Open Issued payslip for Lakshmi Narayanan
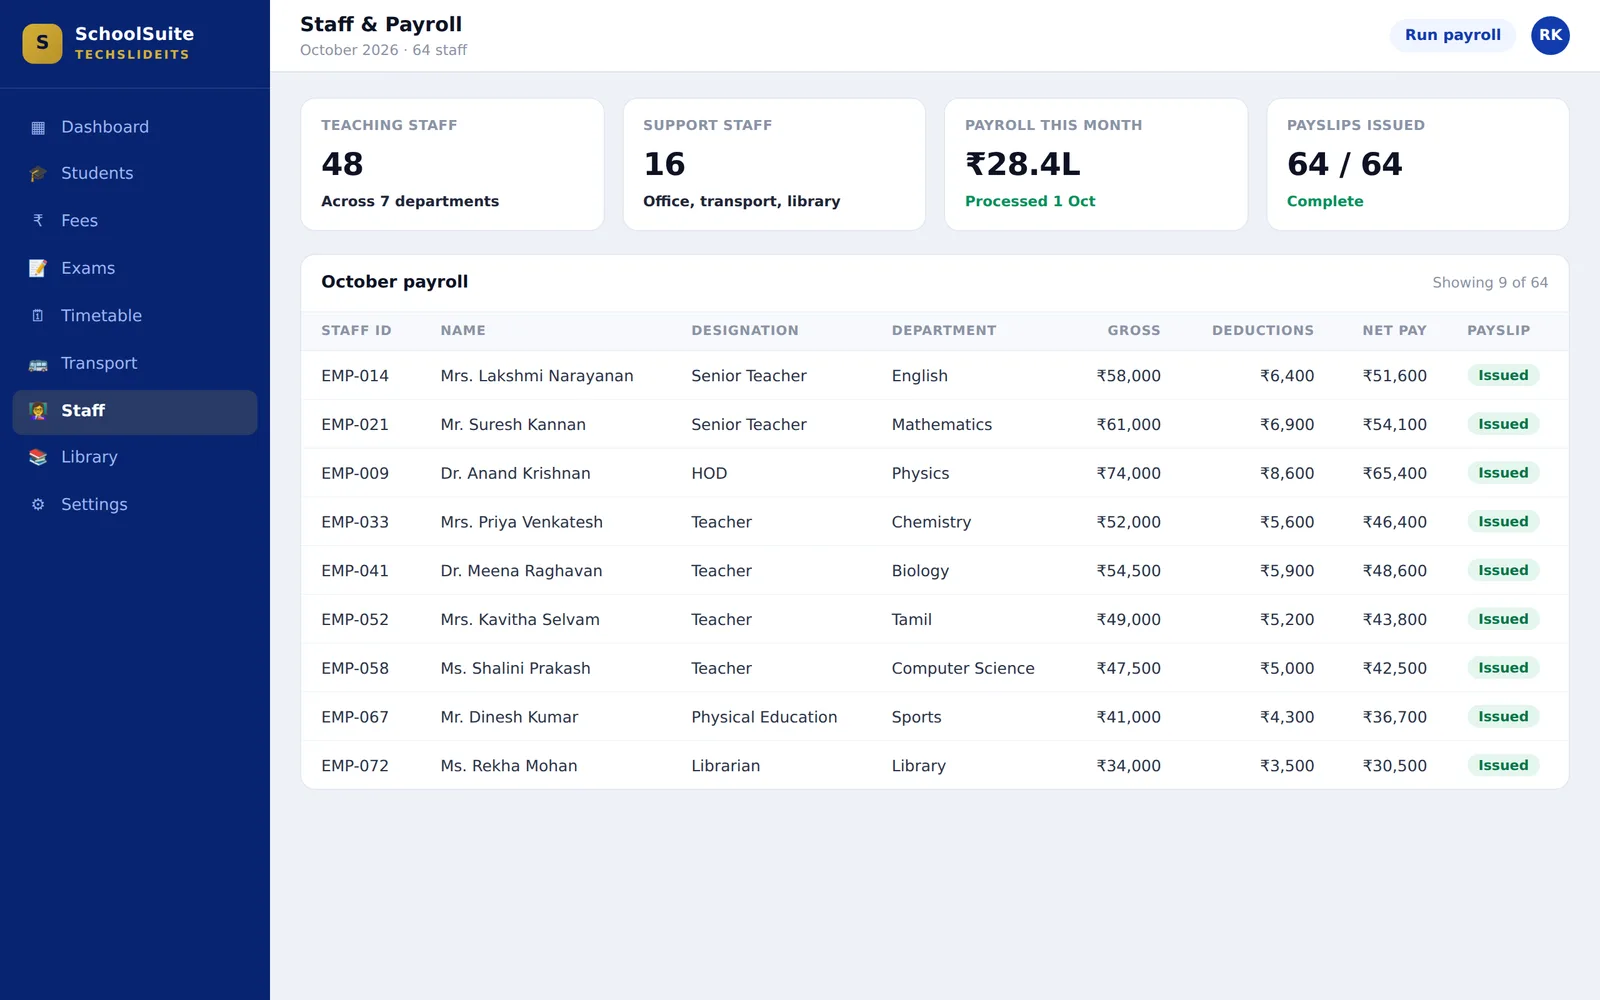The width and height of the screenshot is (1600, 1000). [1503, 375]
